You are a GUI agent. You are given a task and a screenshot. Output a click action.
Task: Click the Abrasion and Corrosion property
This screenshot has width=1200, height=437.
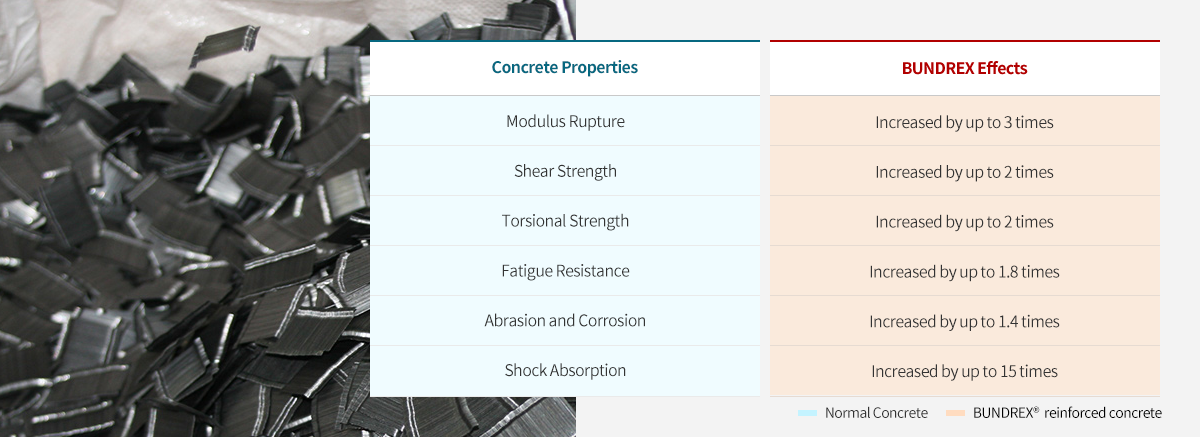(565, 321)
